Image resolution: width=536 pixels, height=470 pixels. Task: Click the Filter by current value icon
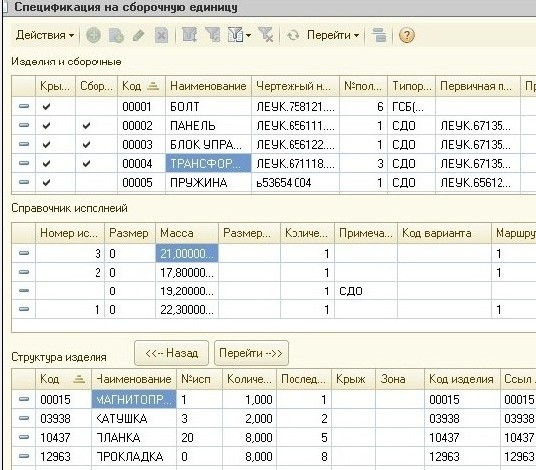213,35
